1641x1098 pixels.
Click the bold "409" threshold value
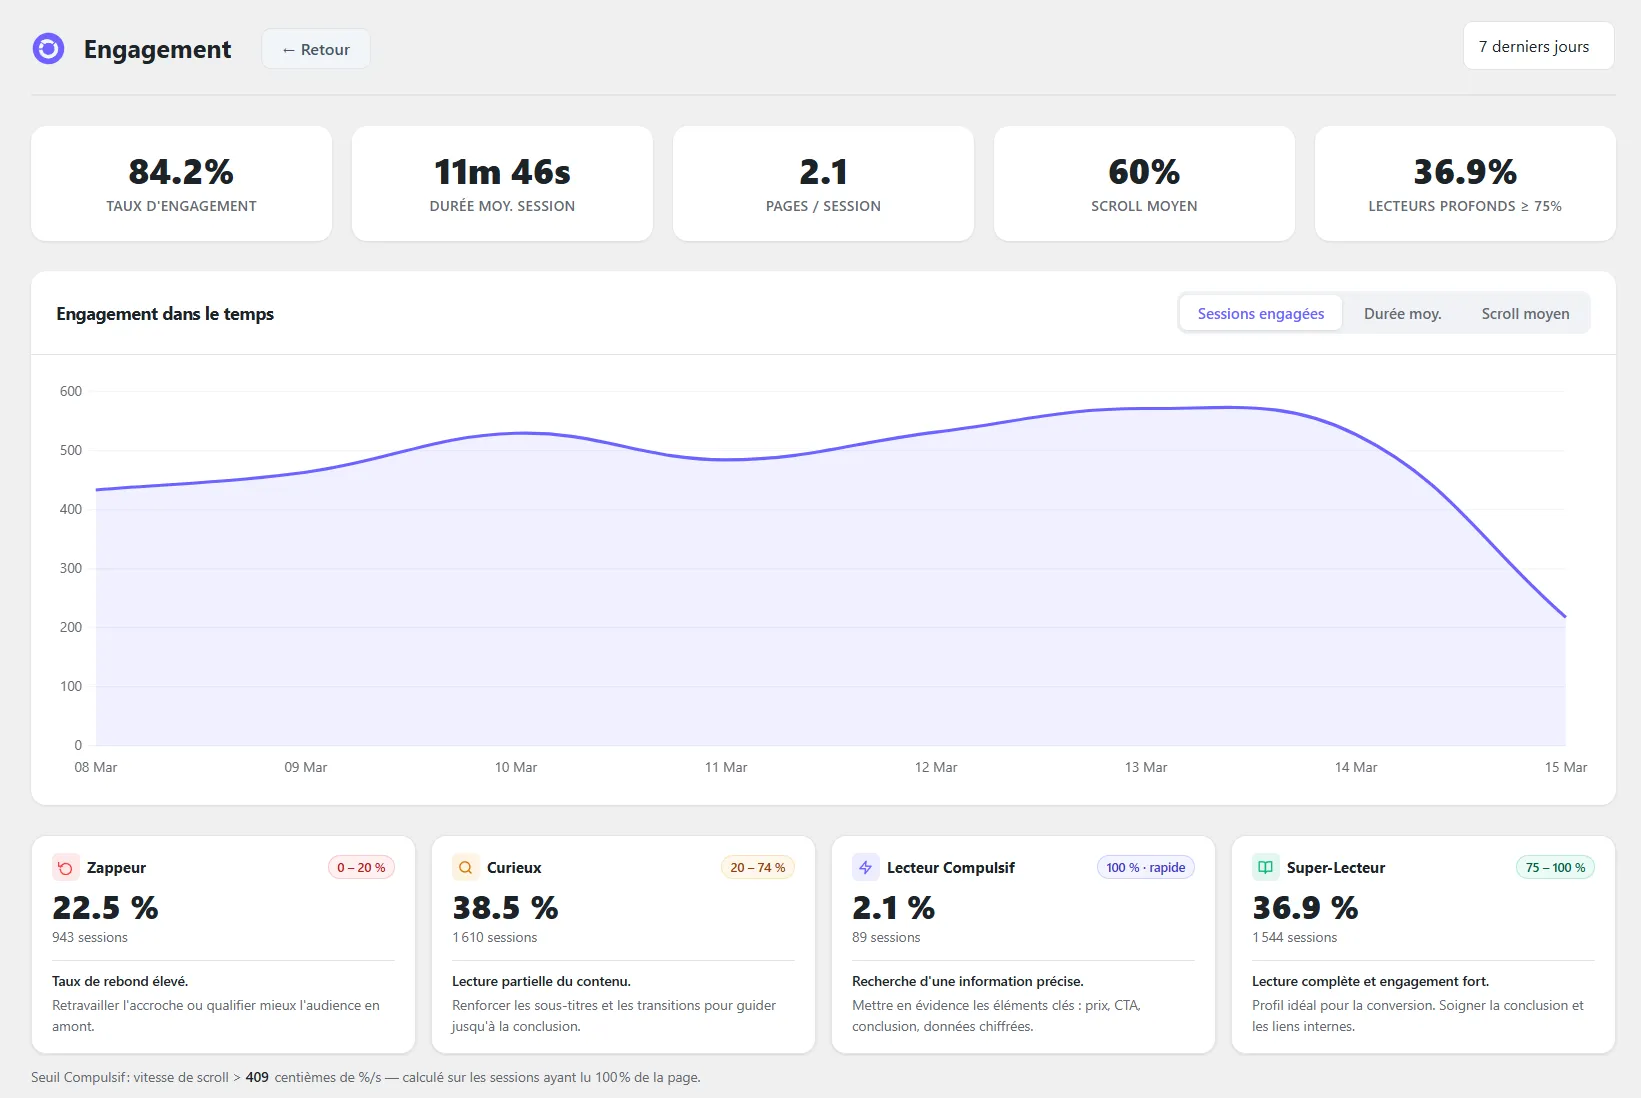coord(257,1077)
